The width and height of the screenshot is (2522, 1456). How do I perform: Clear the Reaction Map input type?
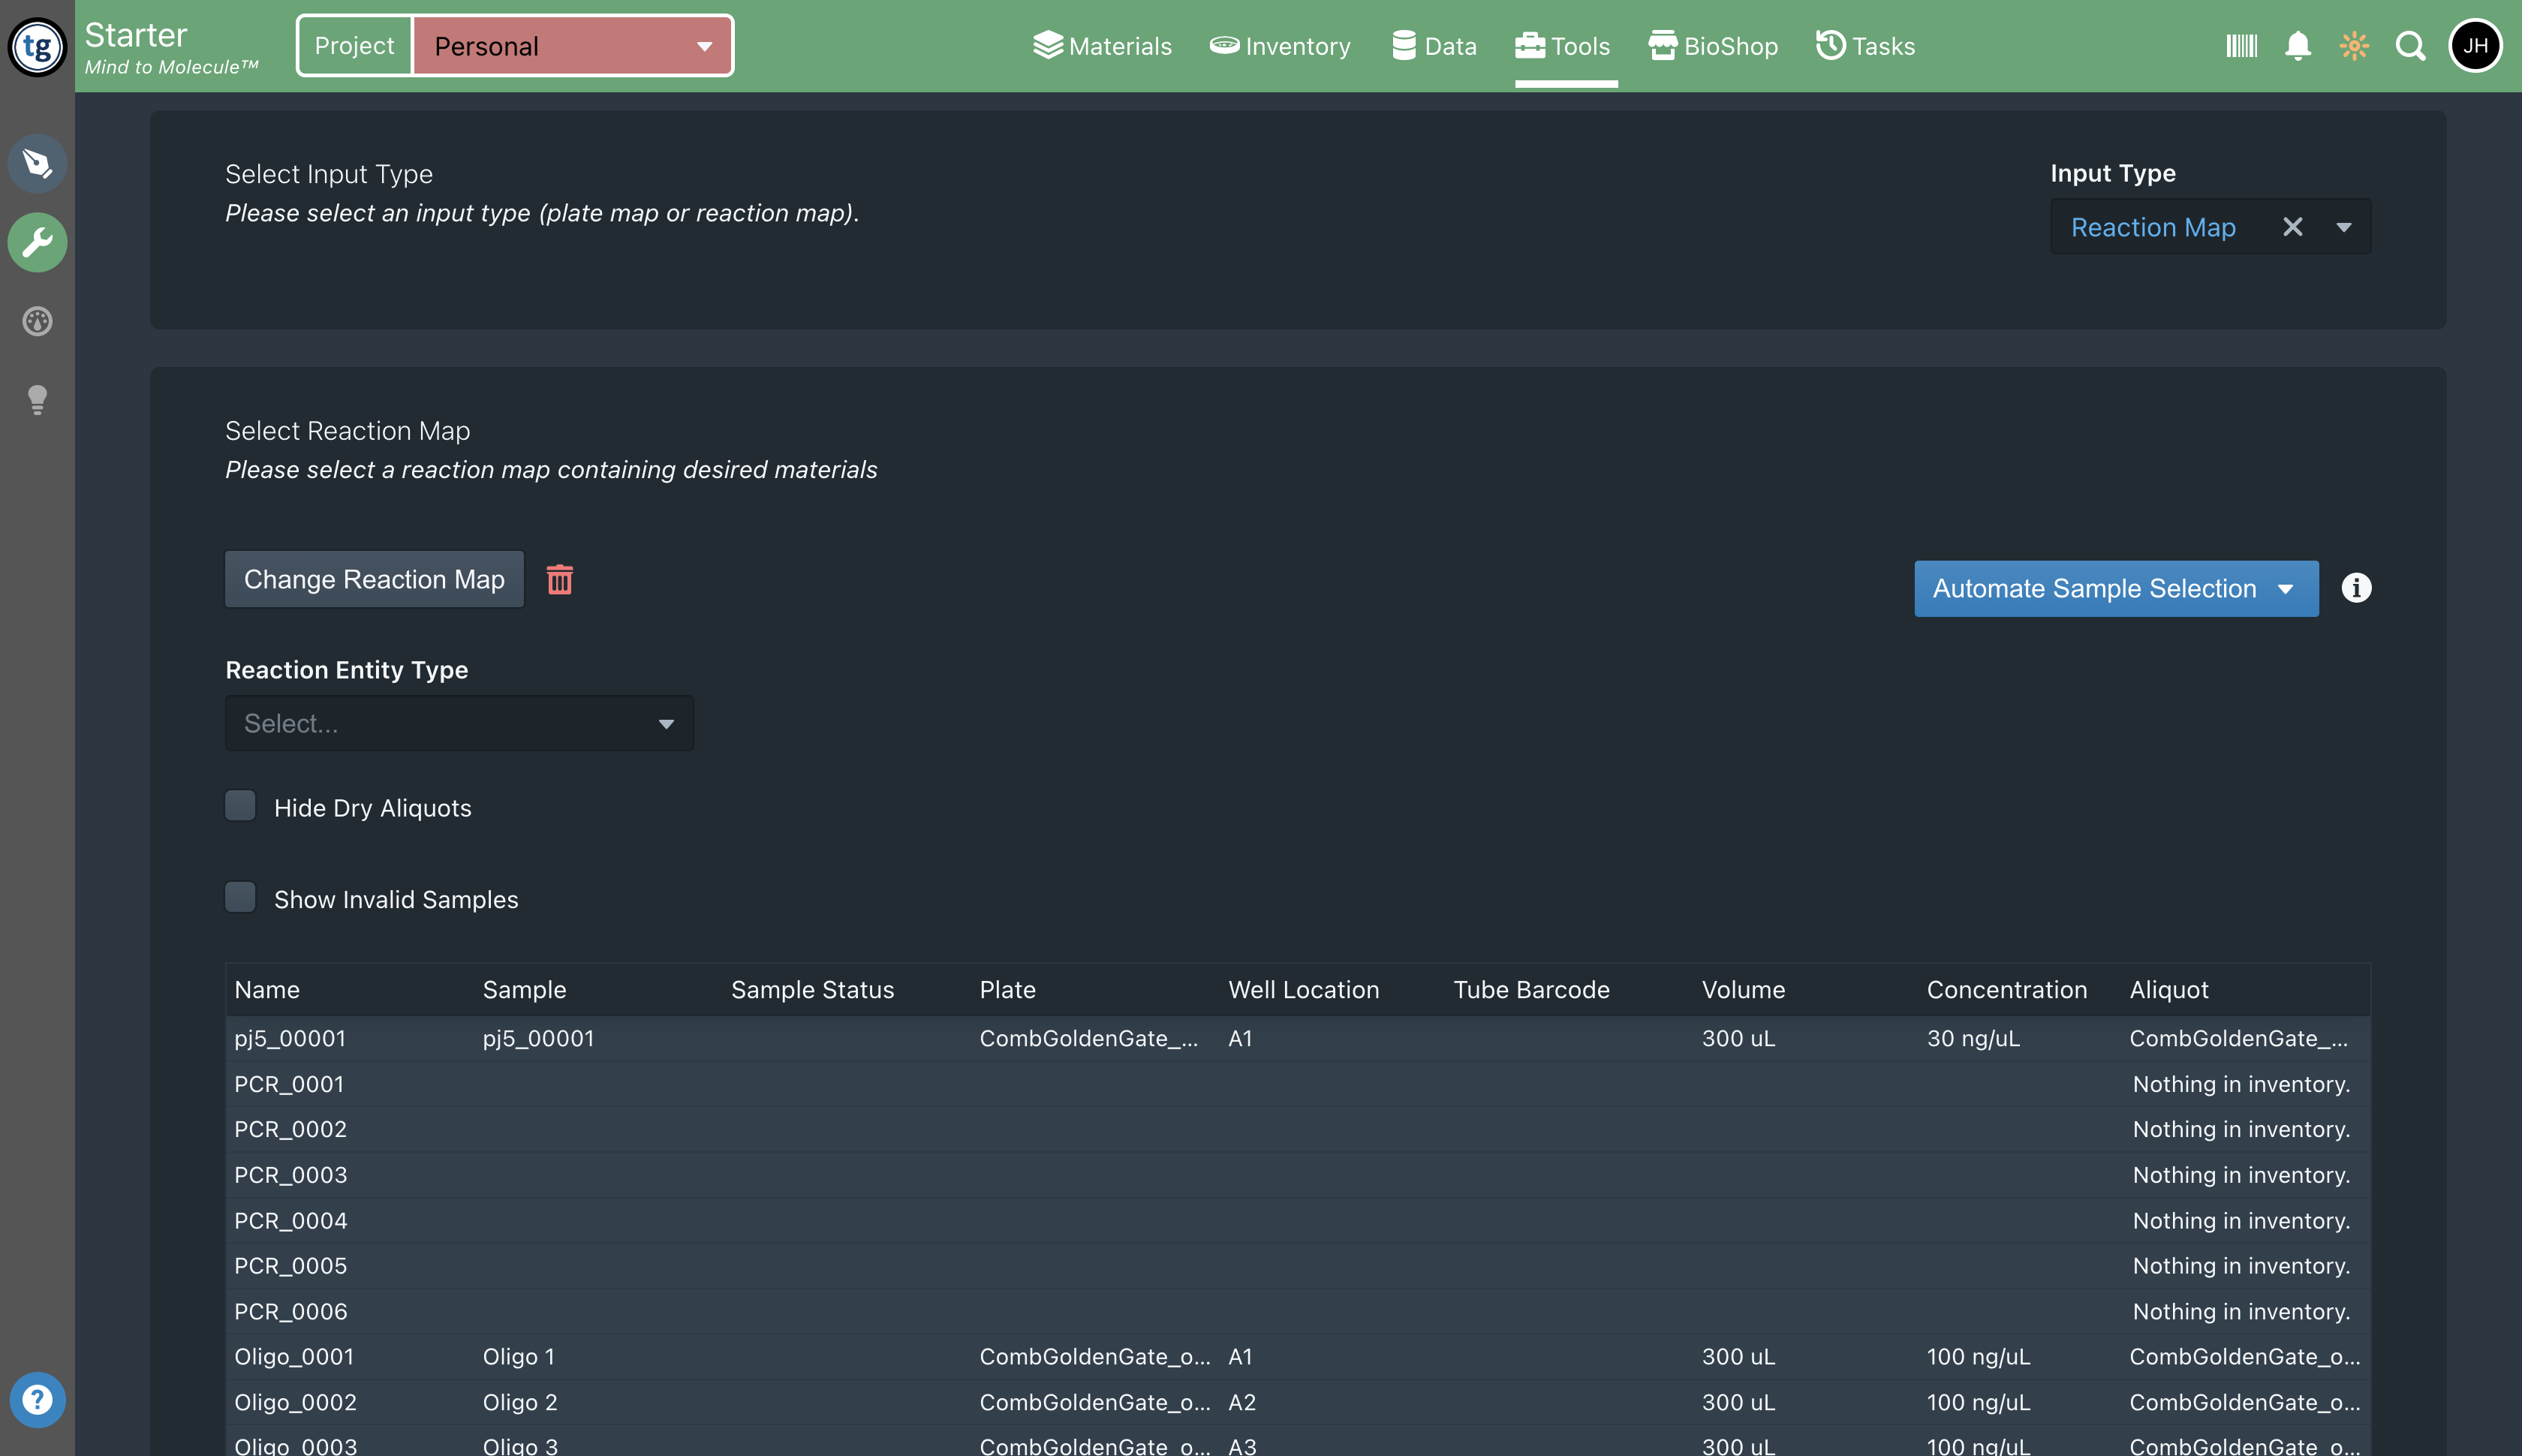pos(2292,227)
